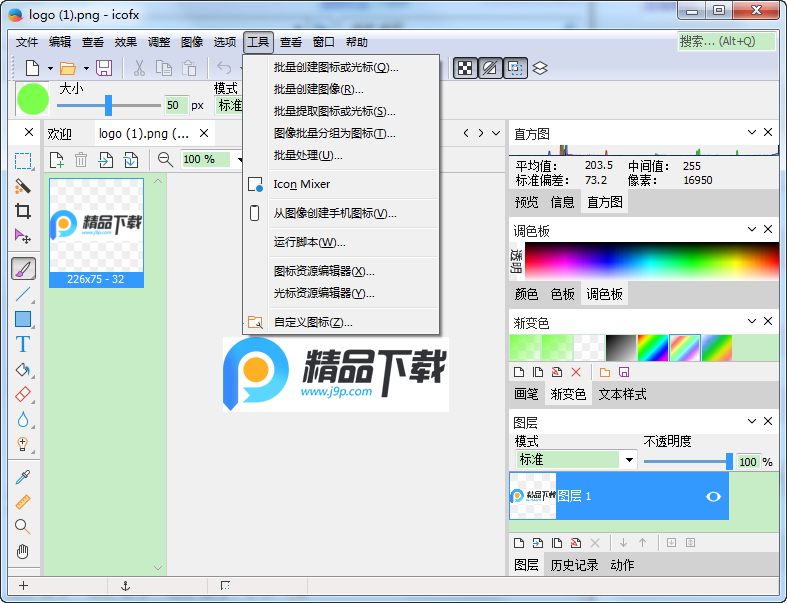The image size is (787, 603).
Task: Choose 从图像创建手机图标(V)... menu entry
Action: click(x=341, y=213)
